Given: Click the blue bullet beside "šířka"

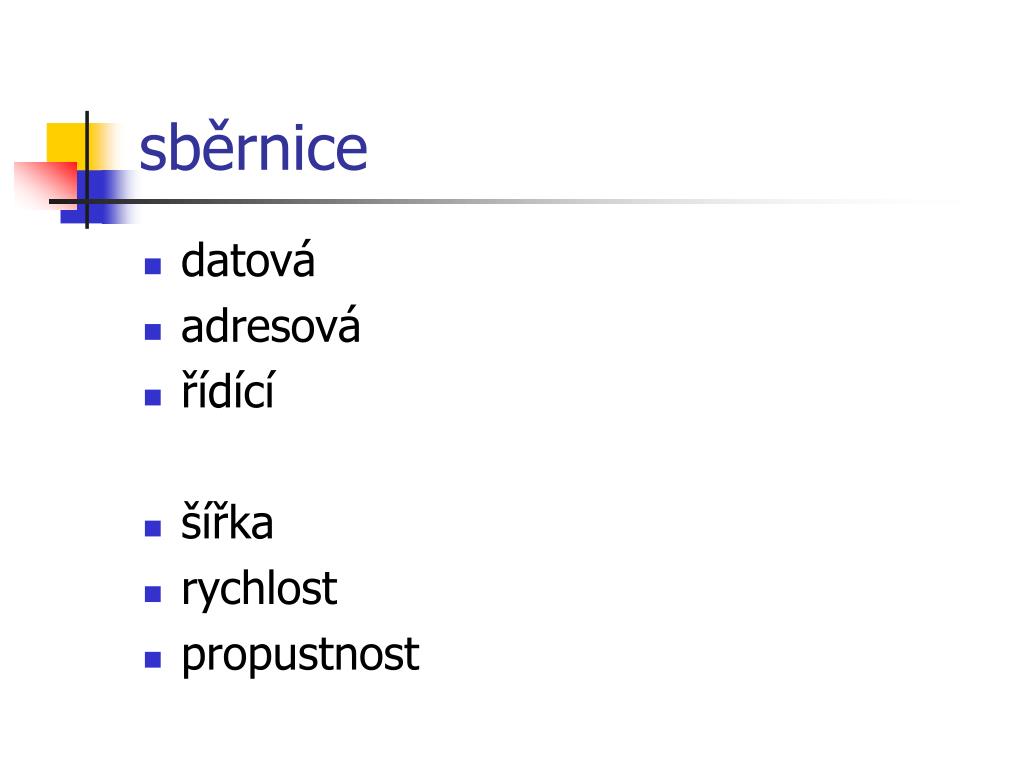Looking at the screenshot, I should pos(153,528).
